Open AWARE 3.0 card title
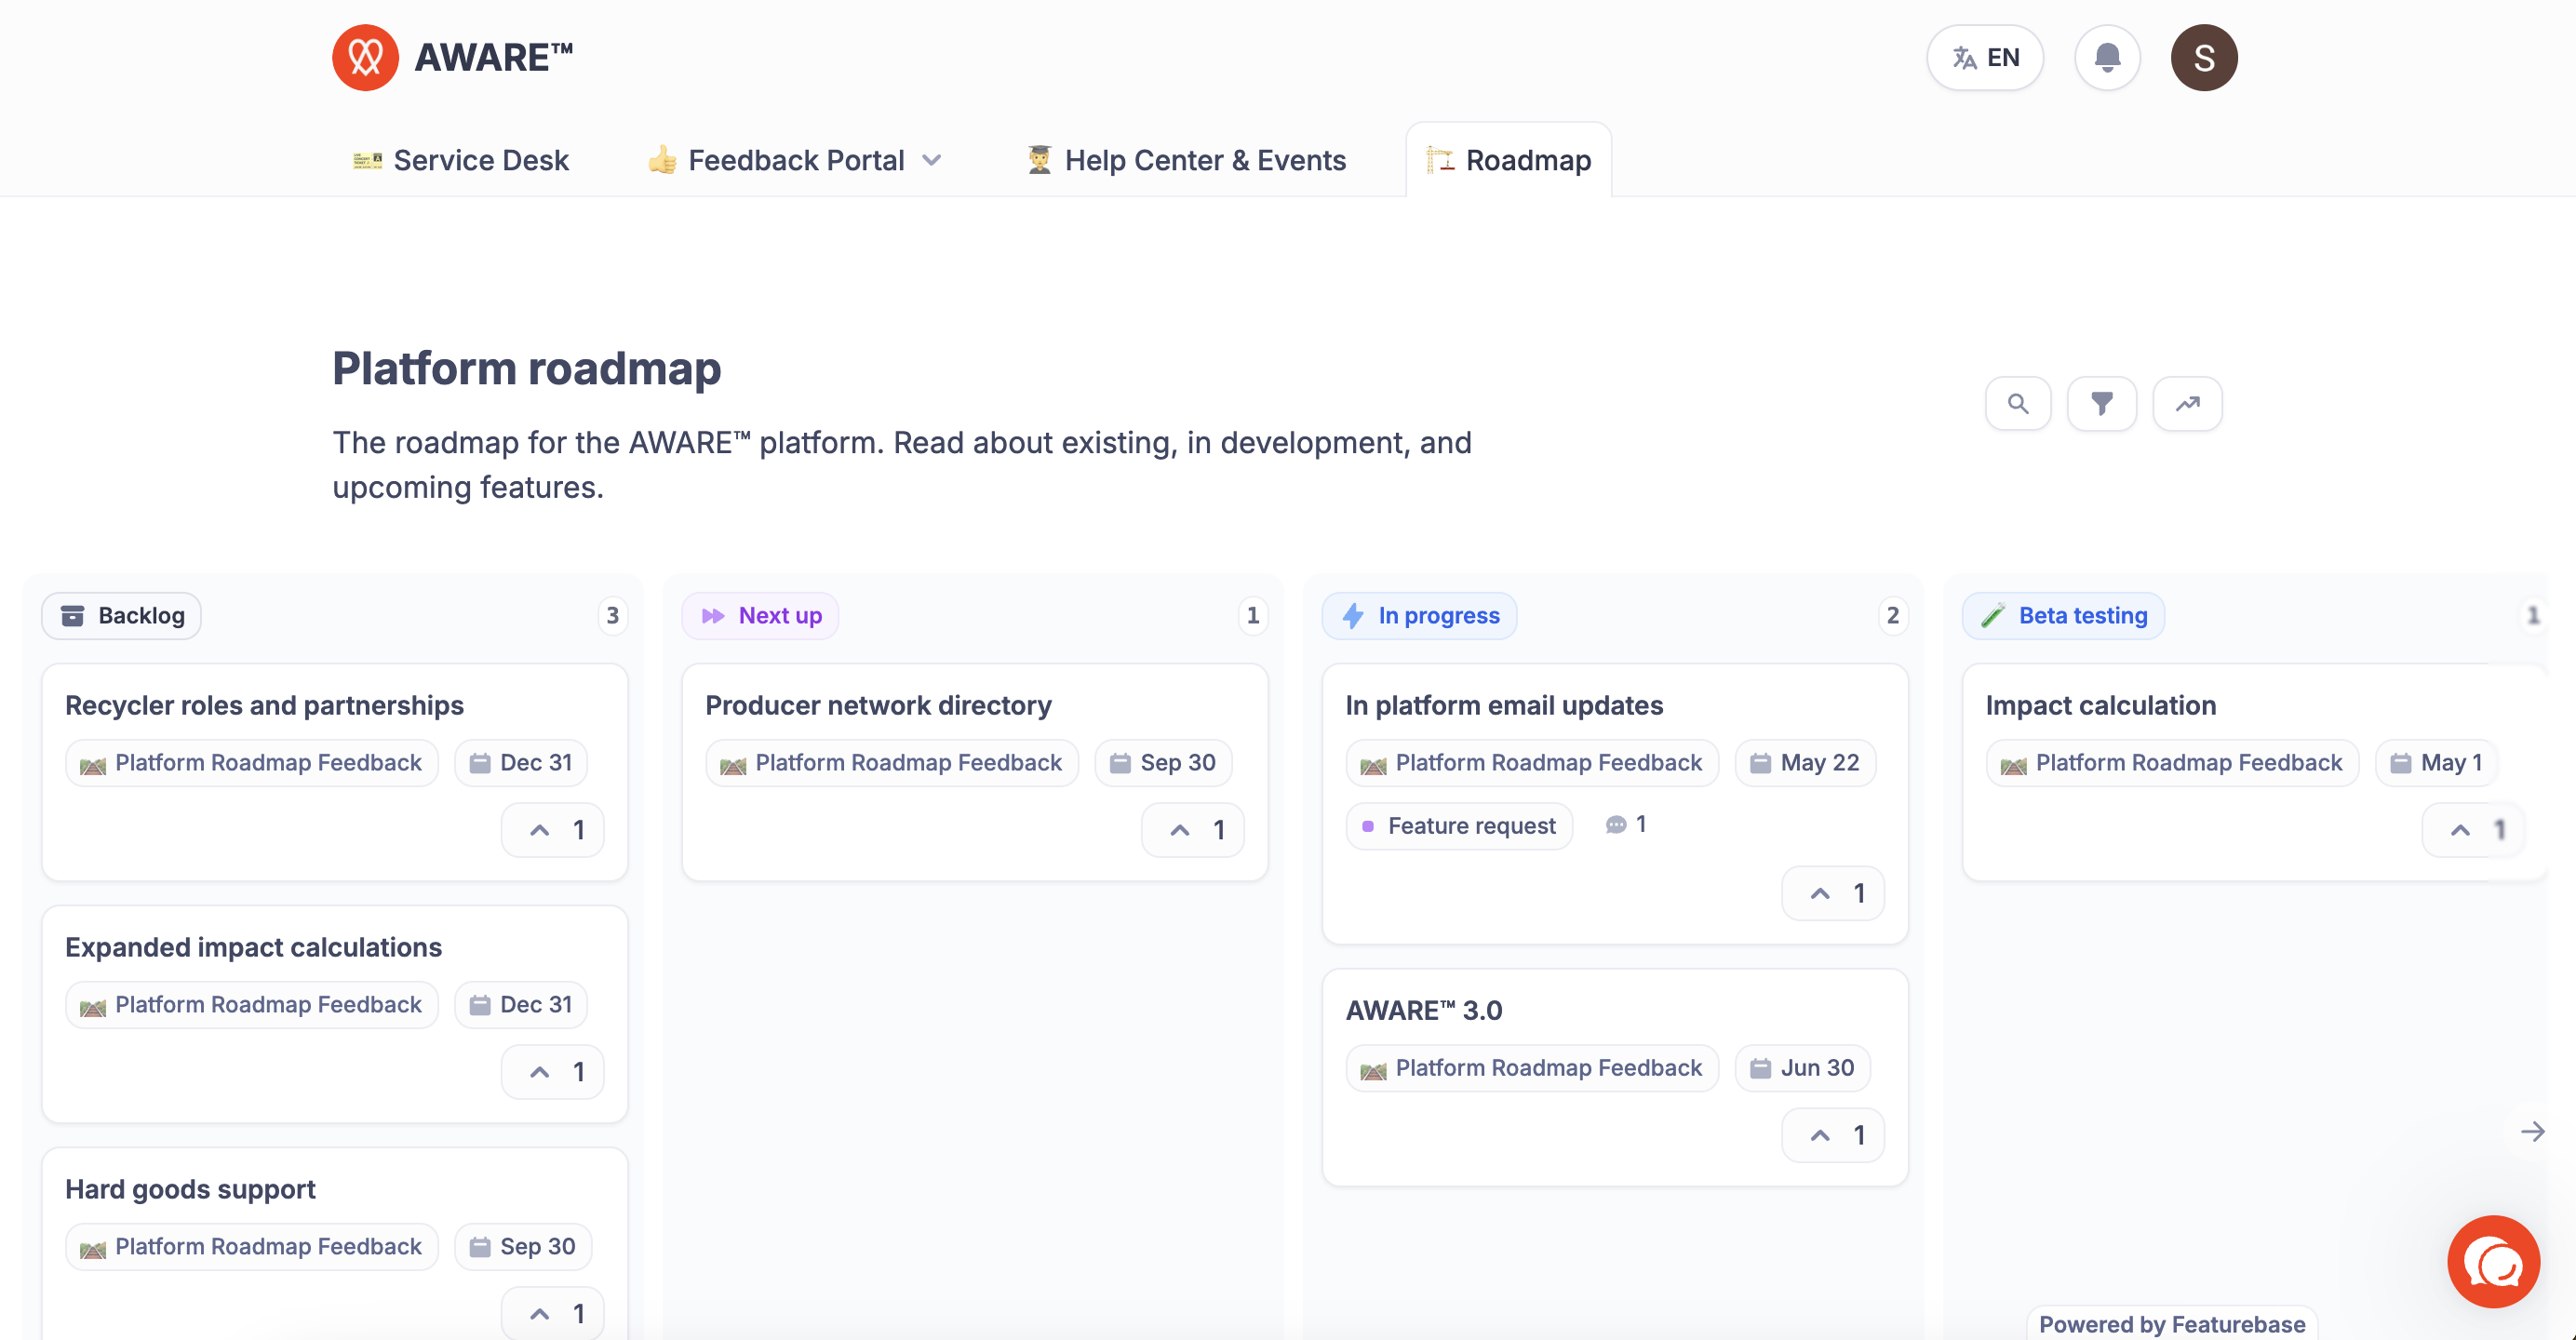Screen dimensions: 2576x1340 (x=1424, y=1010)
